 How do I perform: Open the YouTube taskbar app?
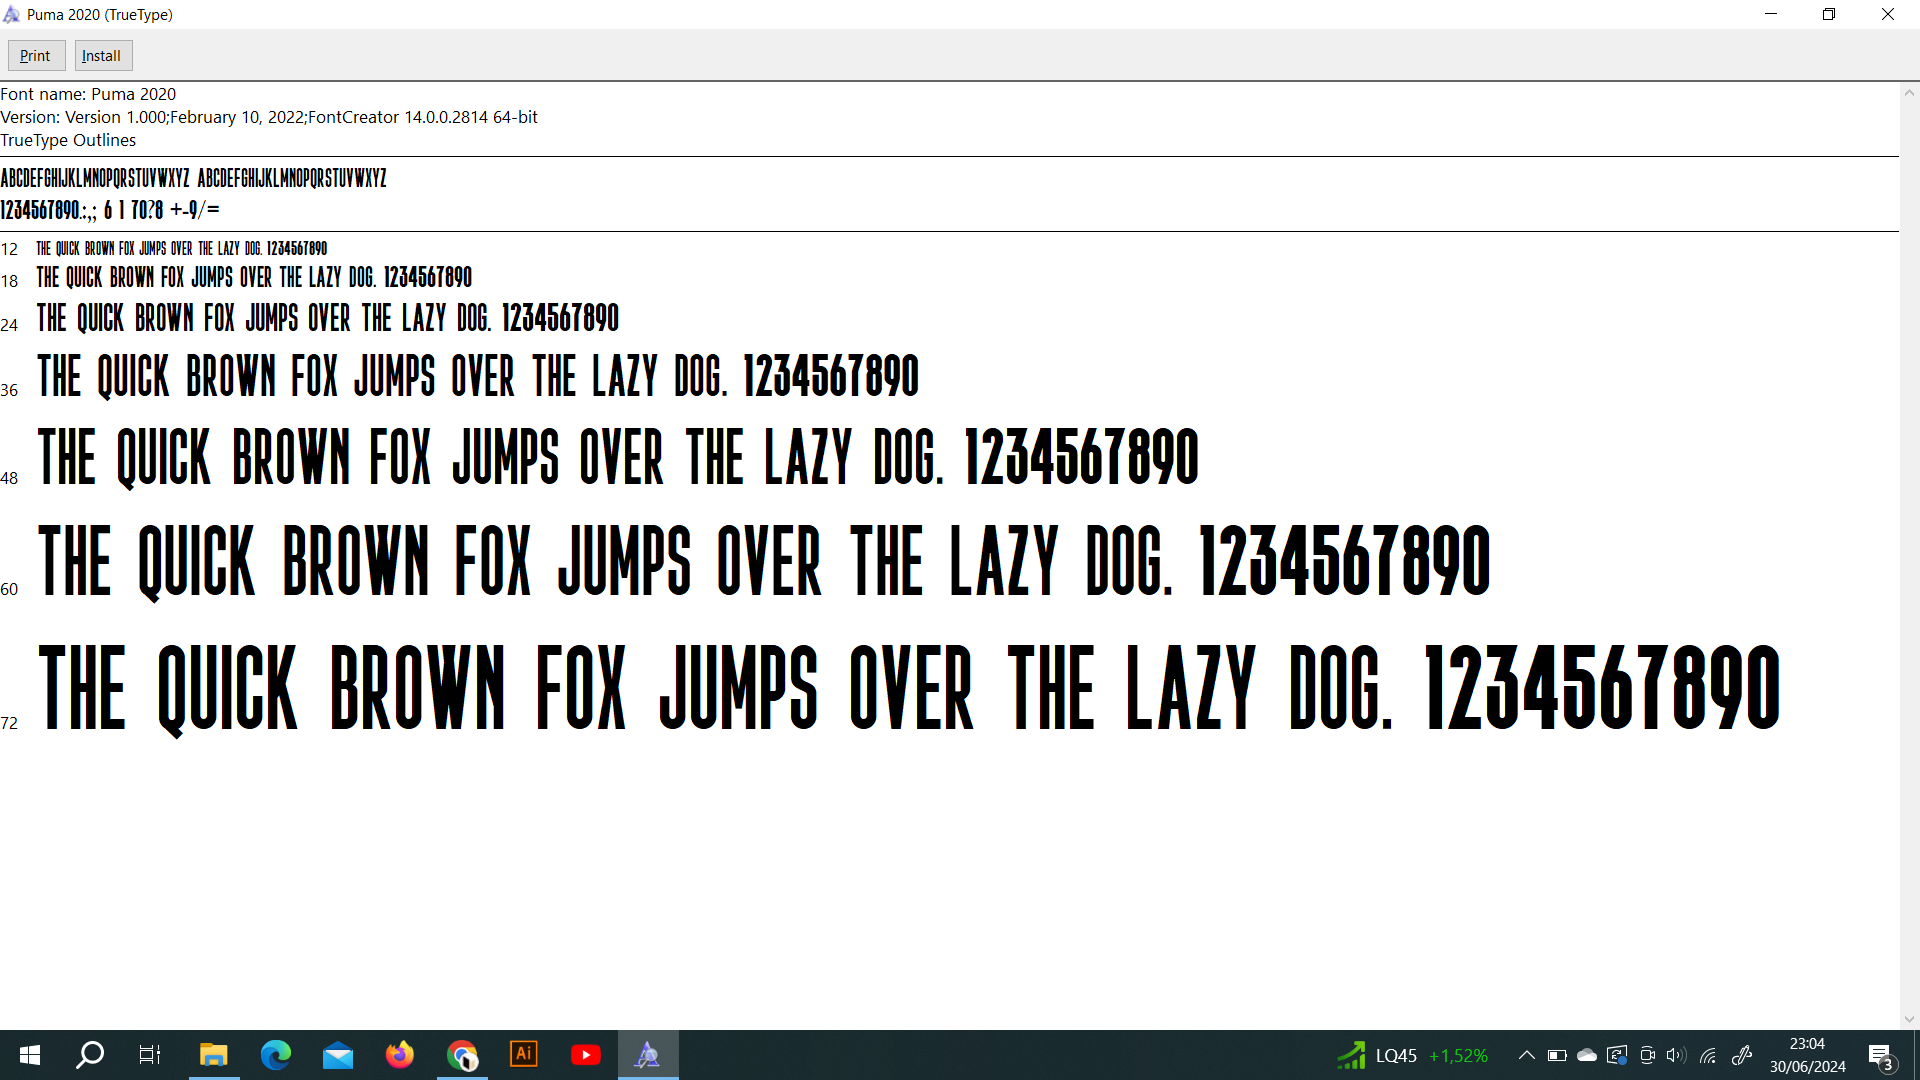(x=586, y=1055)
